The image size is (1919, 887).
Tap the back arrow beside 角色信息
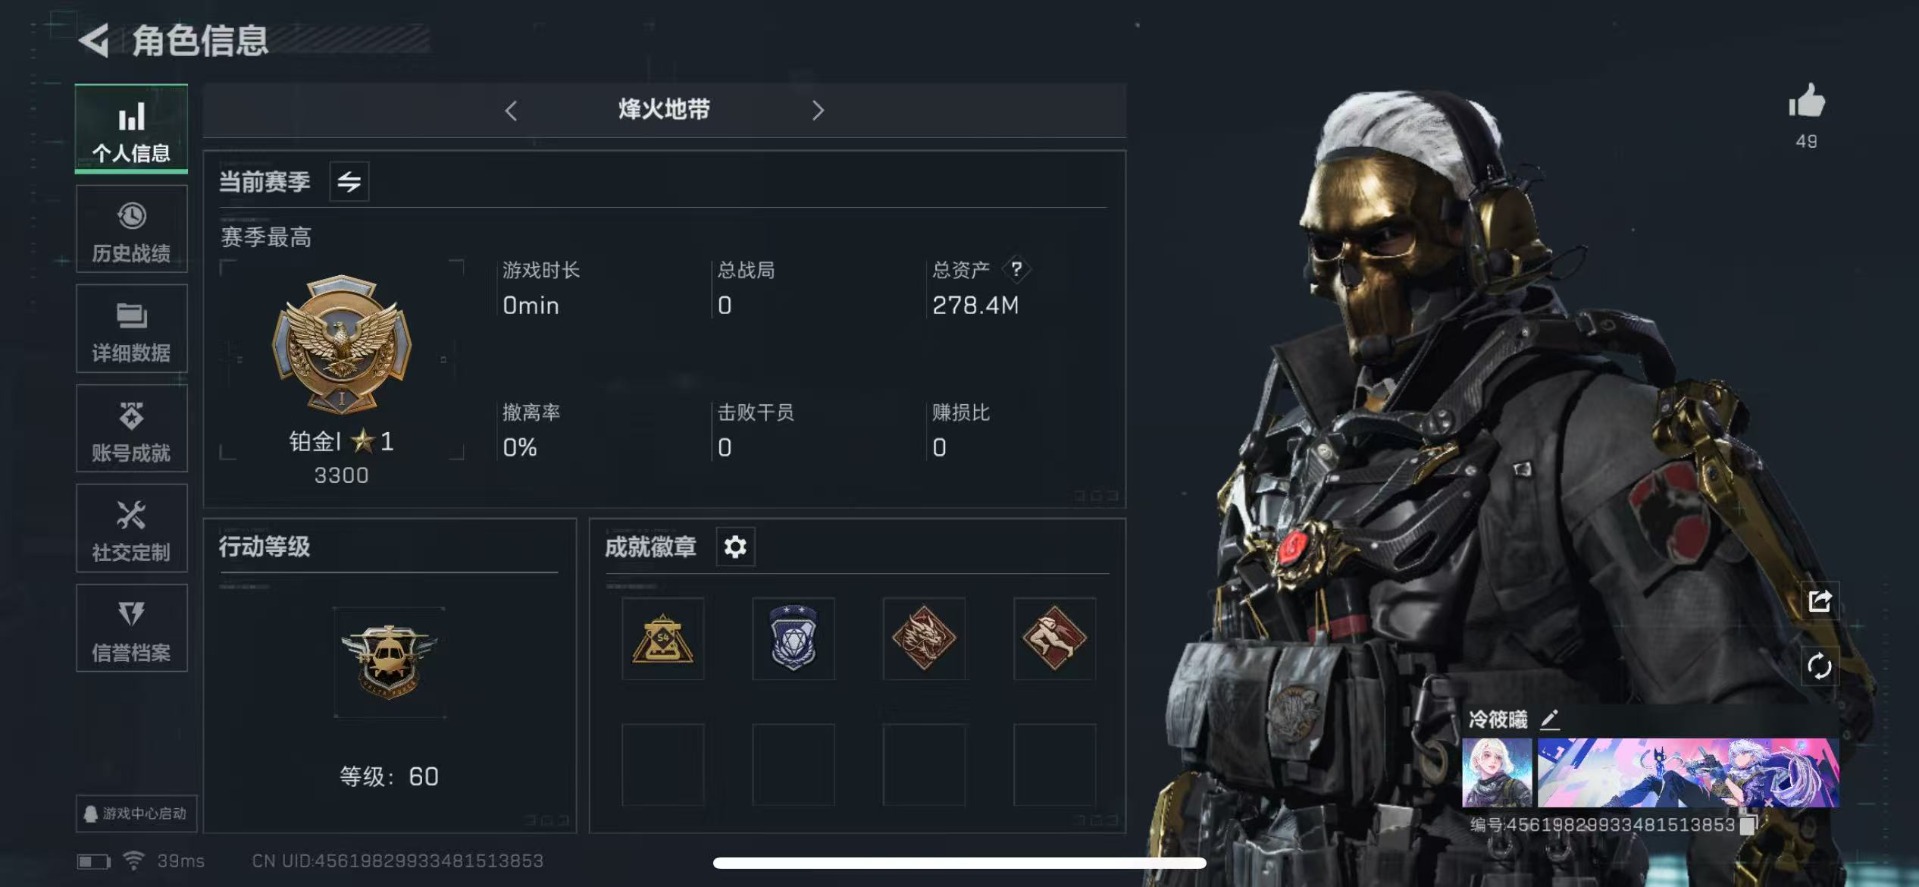(x=94, y=40)
